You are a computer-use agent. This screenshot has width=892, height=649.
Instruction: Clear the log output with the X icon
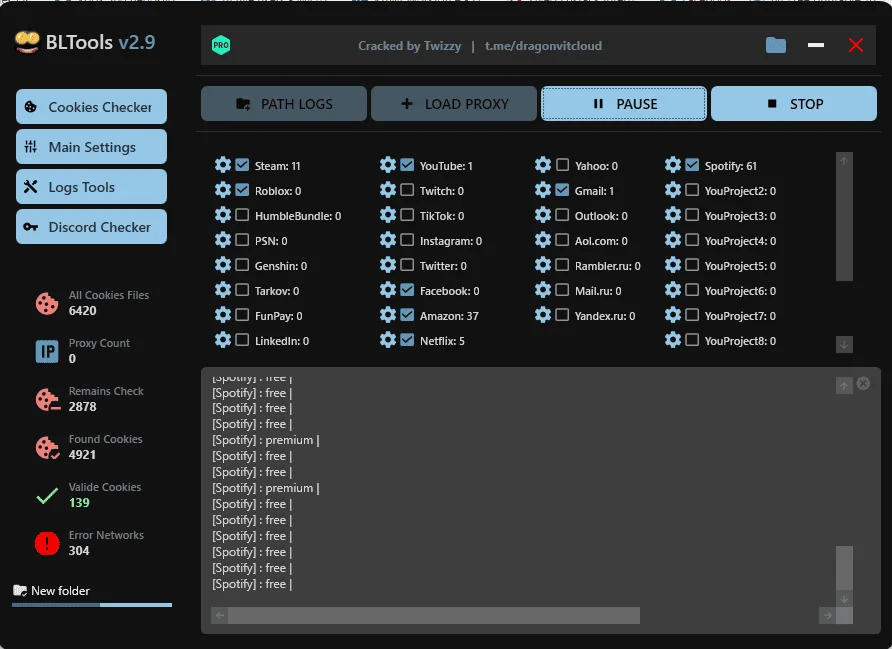pos(864,383)
